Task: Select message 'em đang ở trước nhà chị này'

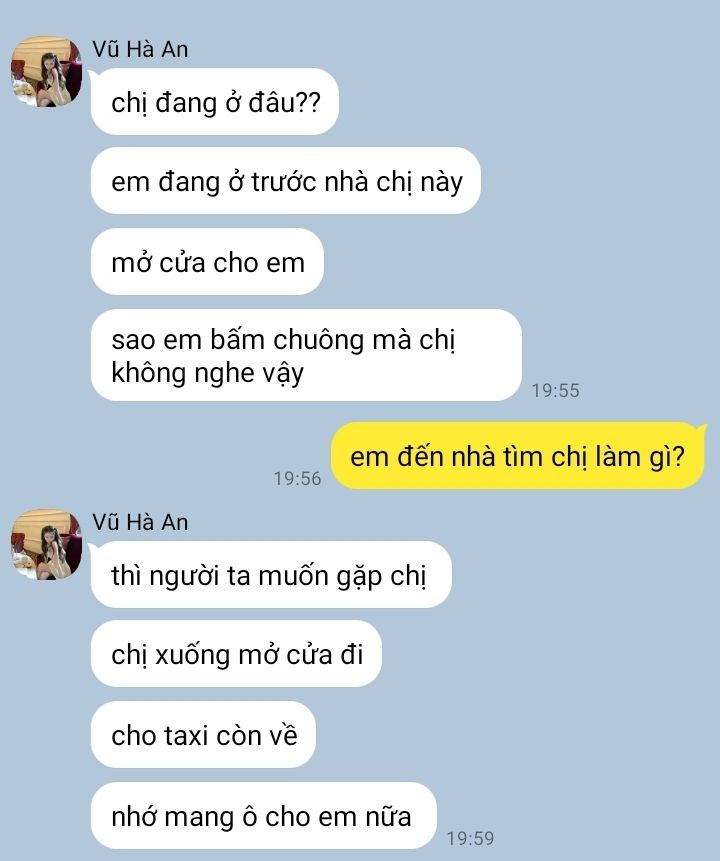Action: tap(286, 181)
